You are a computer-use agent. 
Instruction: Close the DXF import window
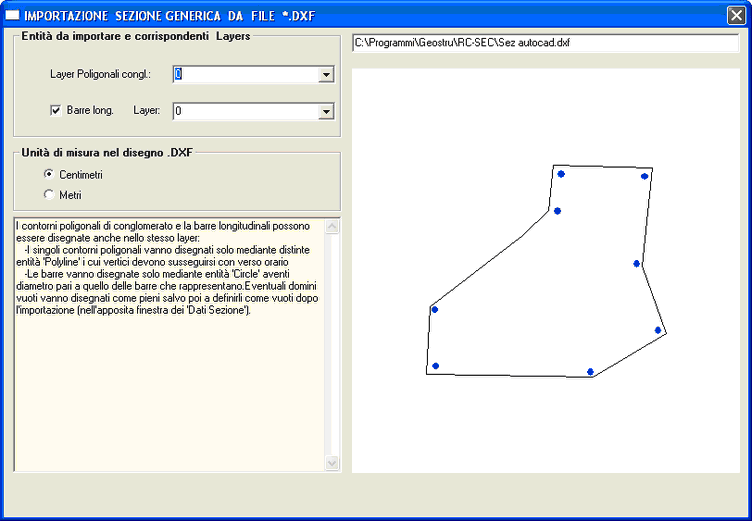(737, 15)
